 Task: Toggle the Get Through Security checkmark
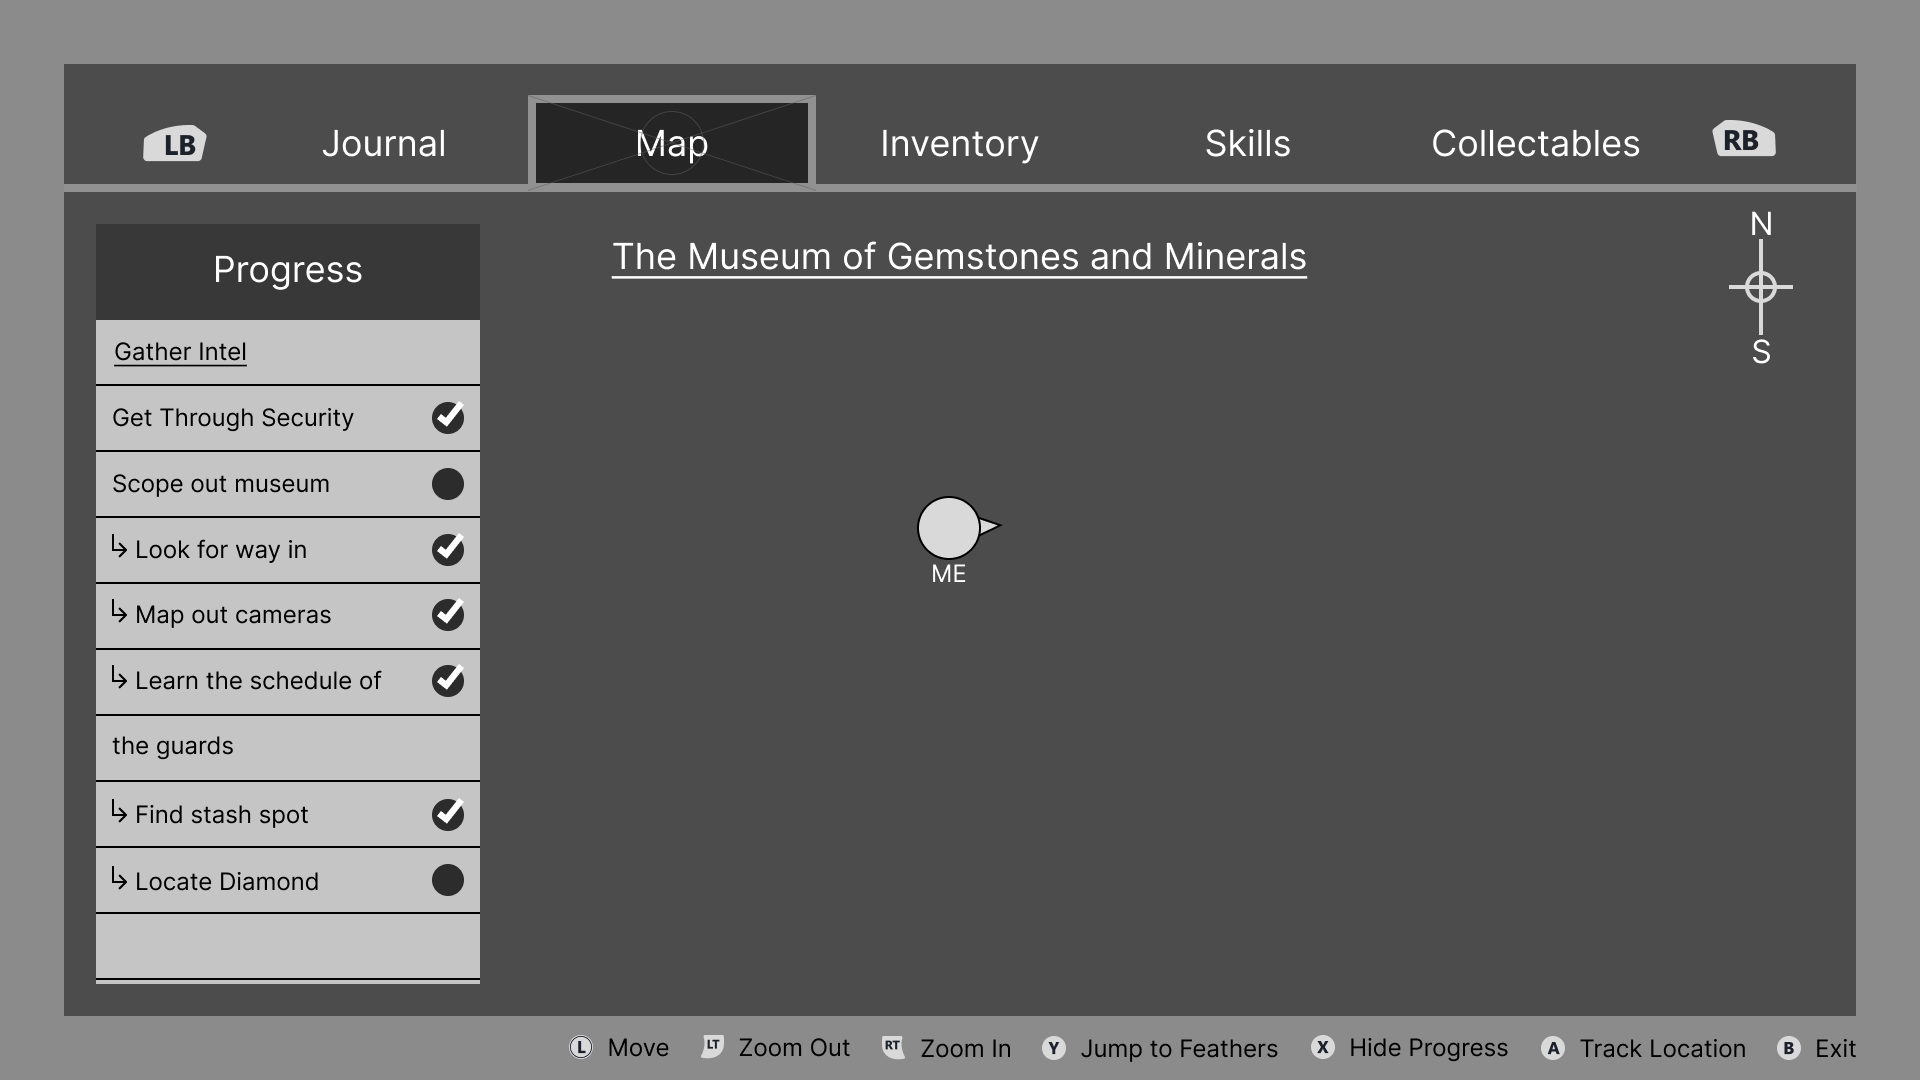pyautogui.click(x=447, y=418)
